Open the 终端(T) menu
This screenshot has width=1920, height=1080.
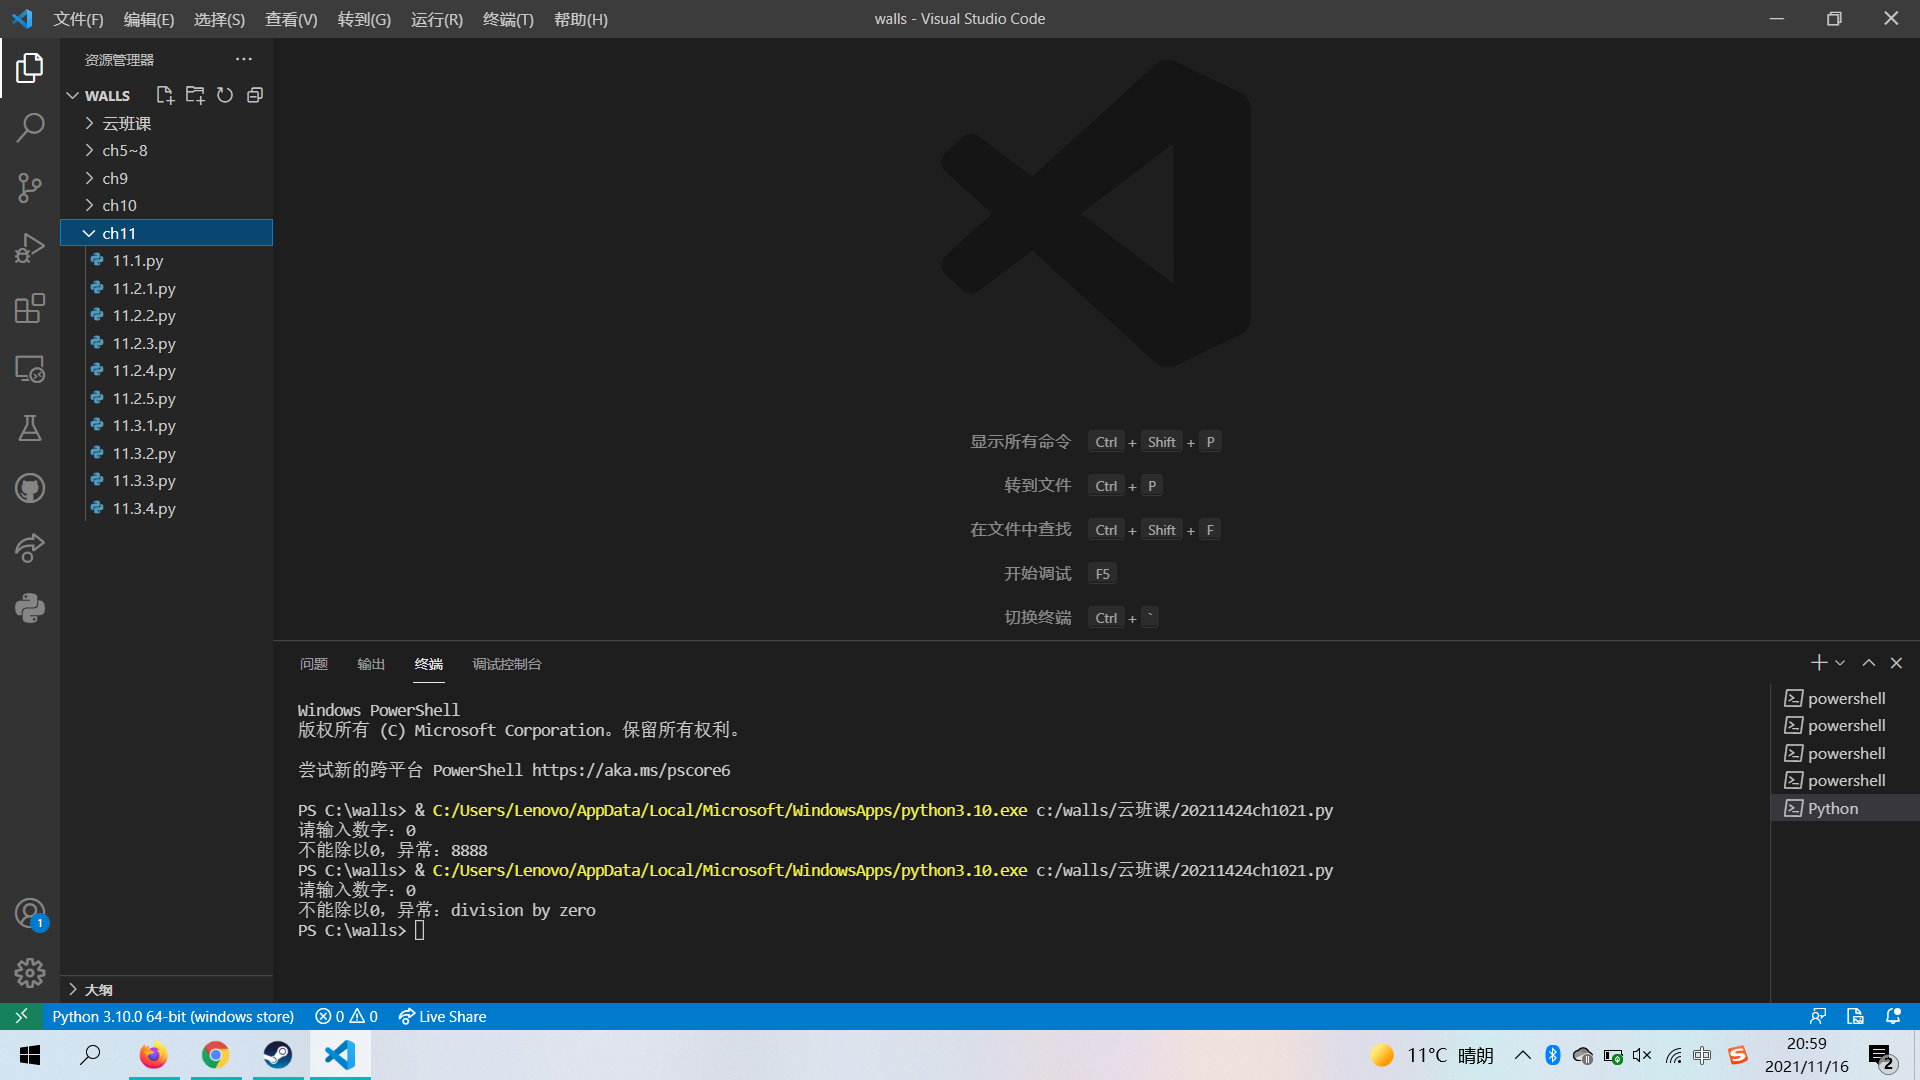coord(508,19)
